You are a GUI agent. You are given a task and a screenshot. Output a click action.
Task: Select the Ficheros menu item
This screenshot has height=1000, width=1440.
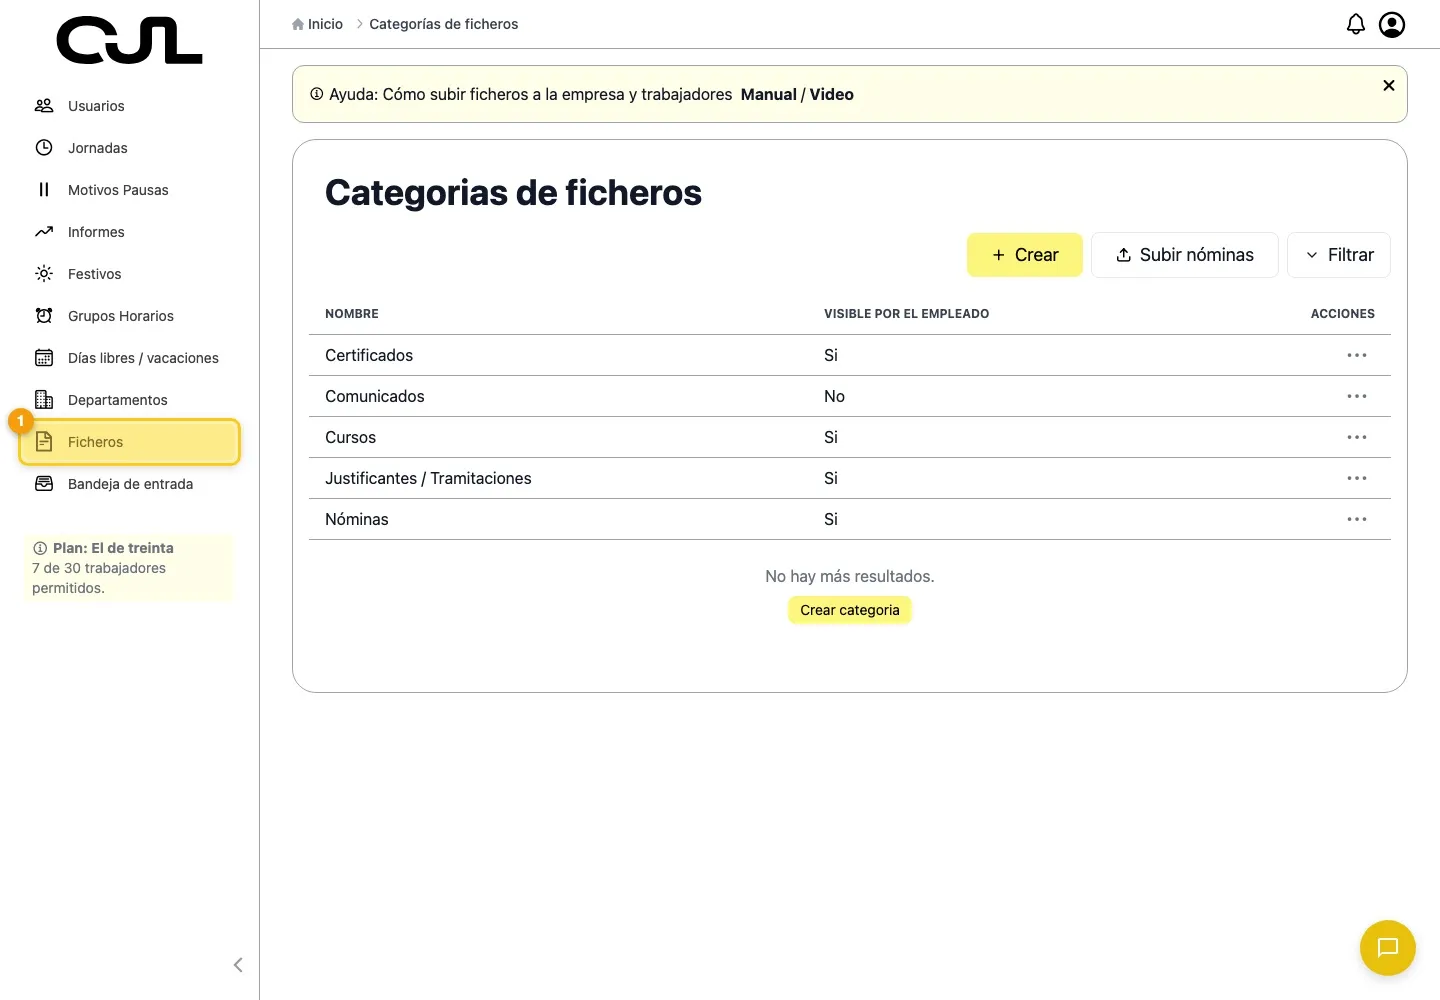tap(129, 442)
